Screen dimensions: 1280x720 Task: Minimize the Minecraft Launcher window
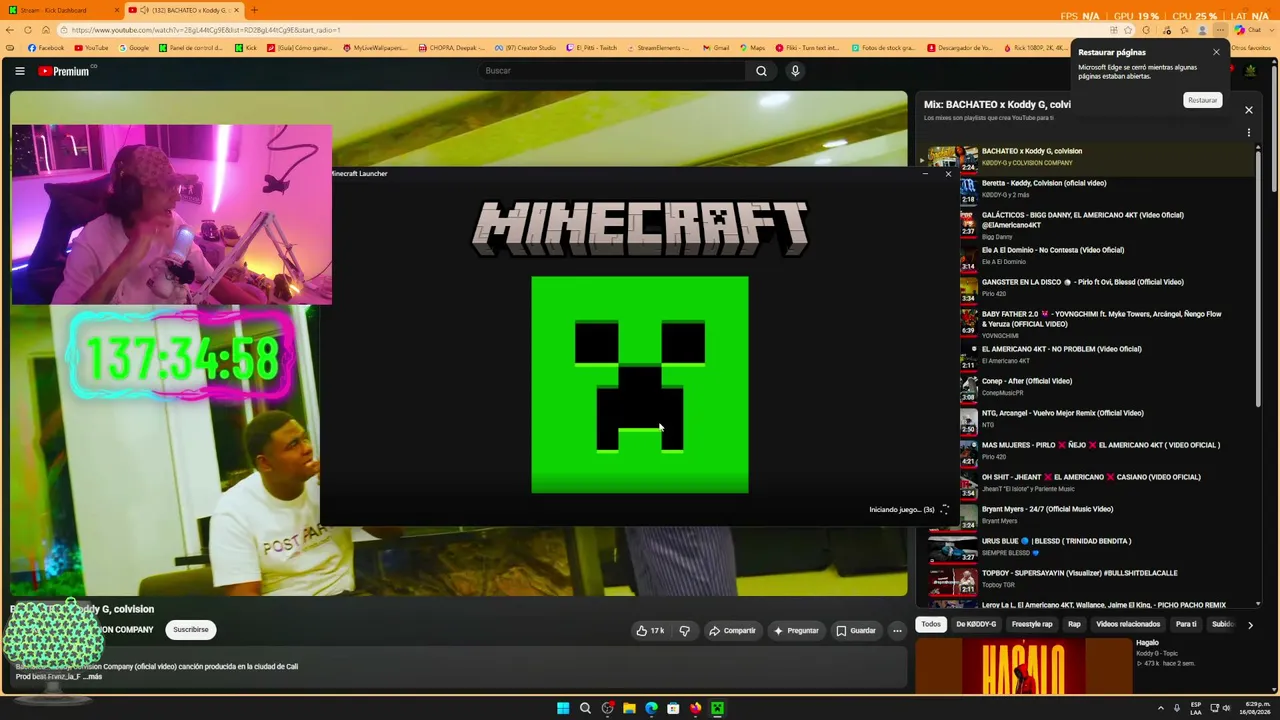[925, 174]
